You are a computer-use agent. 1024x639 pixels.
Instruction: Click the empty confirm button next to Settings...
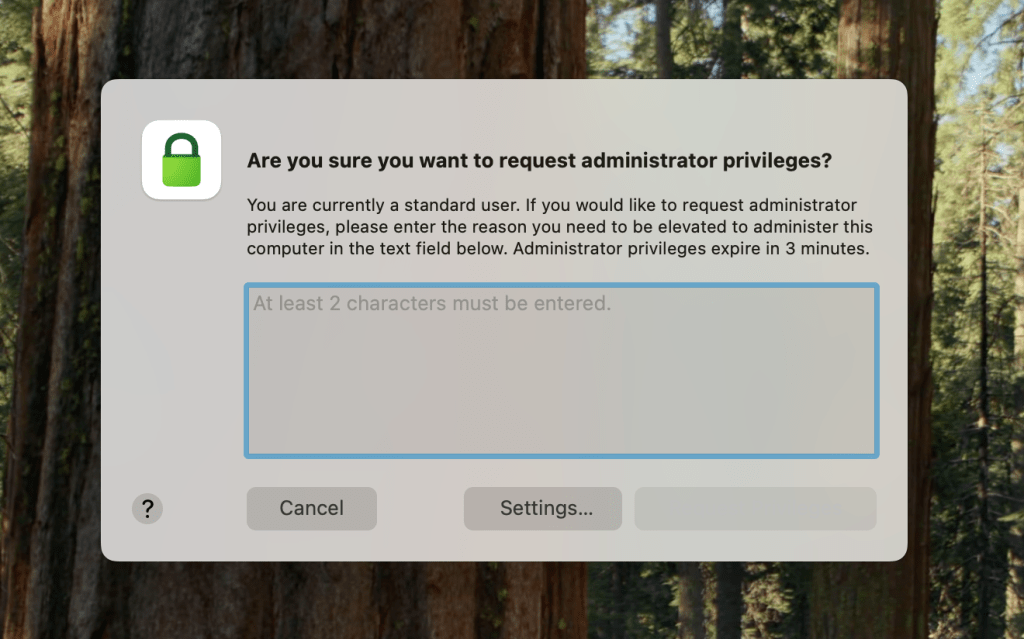click(755, 509)
